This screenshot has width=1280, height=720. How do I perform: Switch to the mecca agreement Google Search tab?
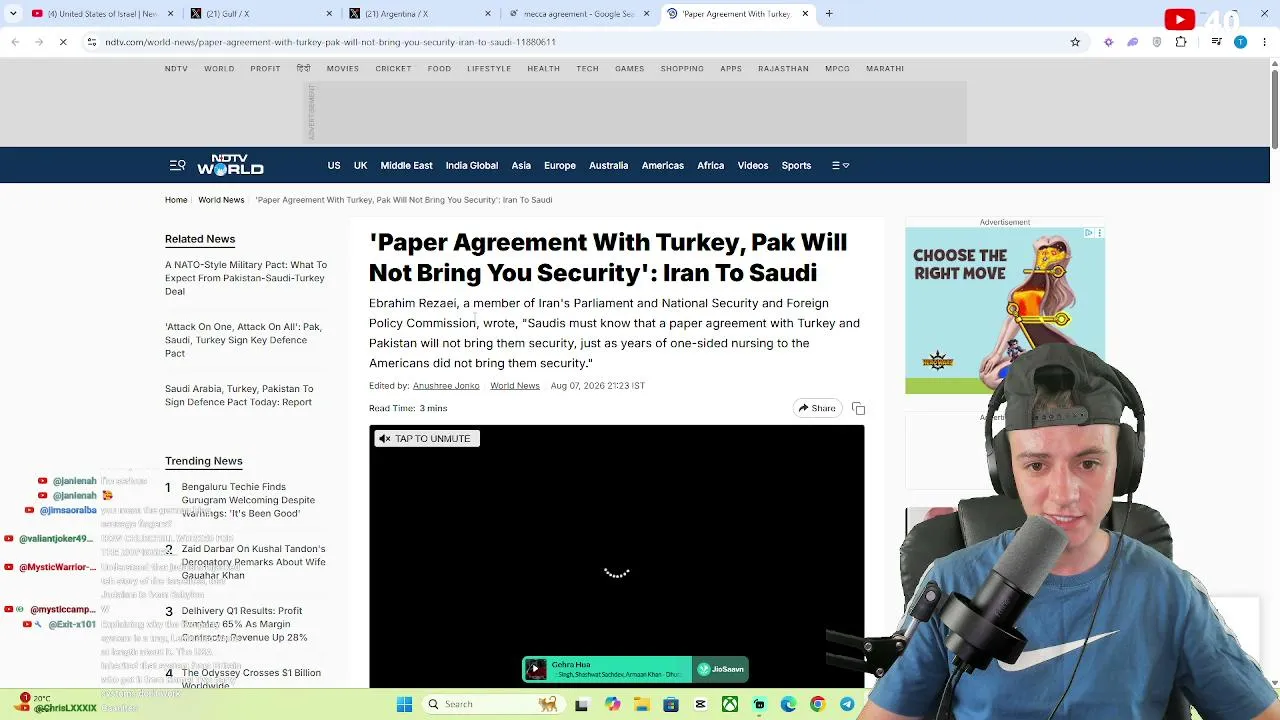(x=578, y=14)
